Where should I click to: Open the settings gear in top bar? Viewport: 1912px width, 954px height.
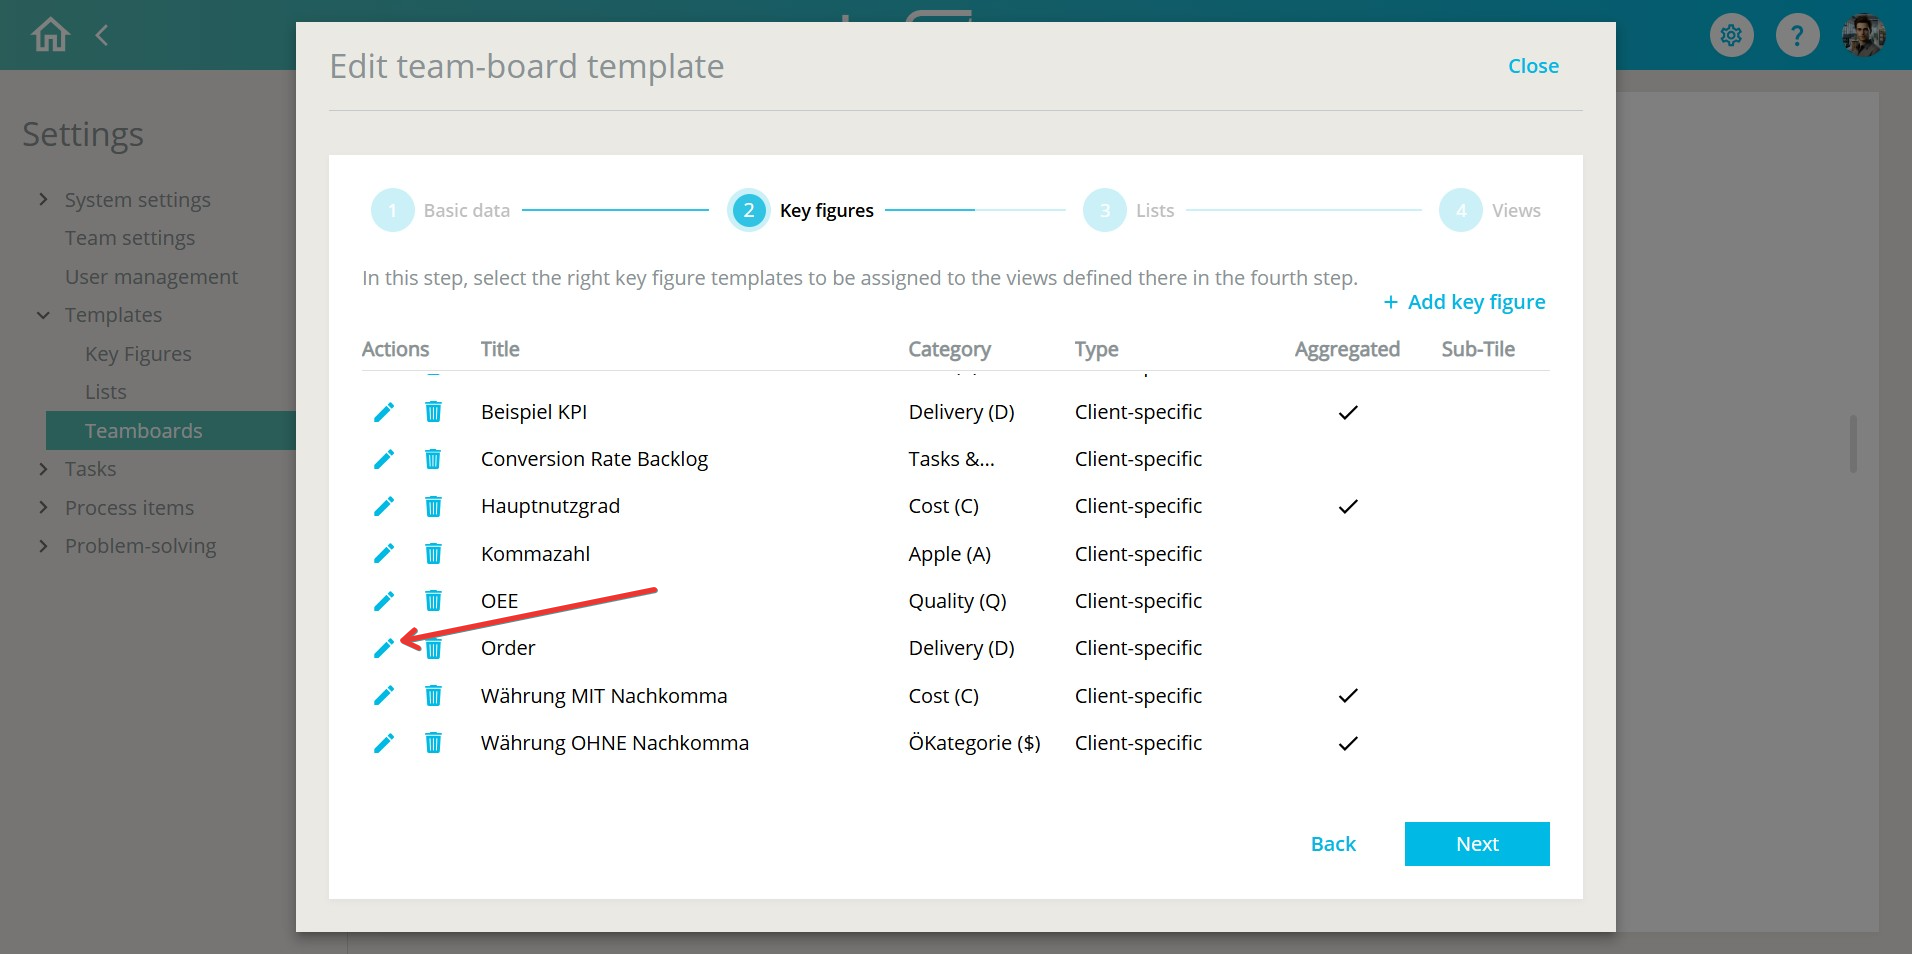coord(1731,36)
